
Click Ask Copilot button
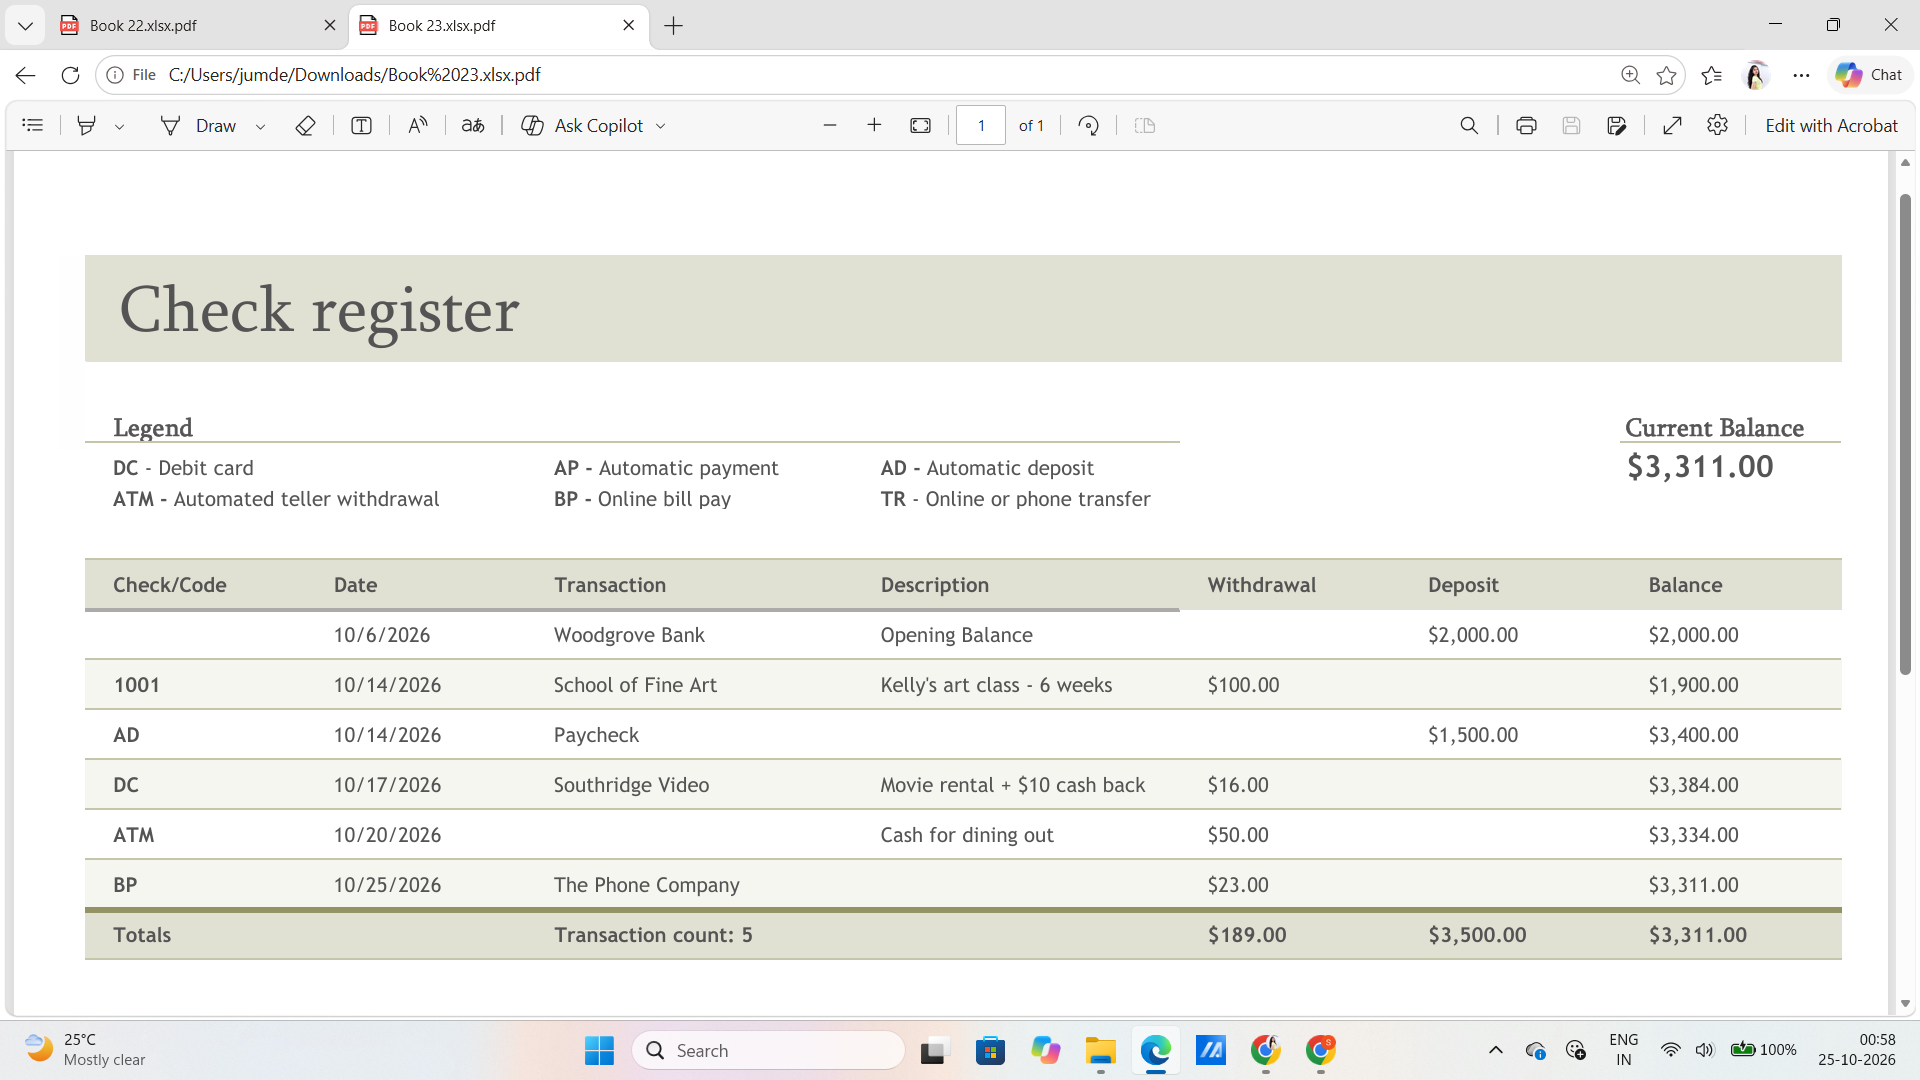tap(582, 125)
